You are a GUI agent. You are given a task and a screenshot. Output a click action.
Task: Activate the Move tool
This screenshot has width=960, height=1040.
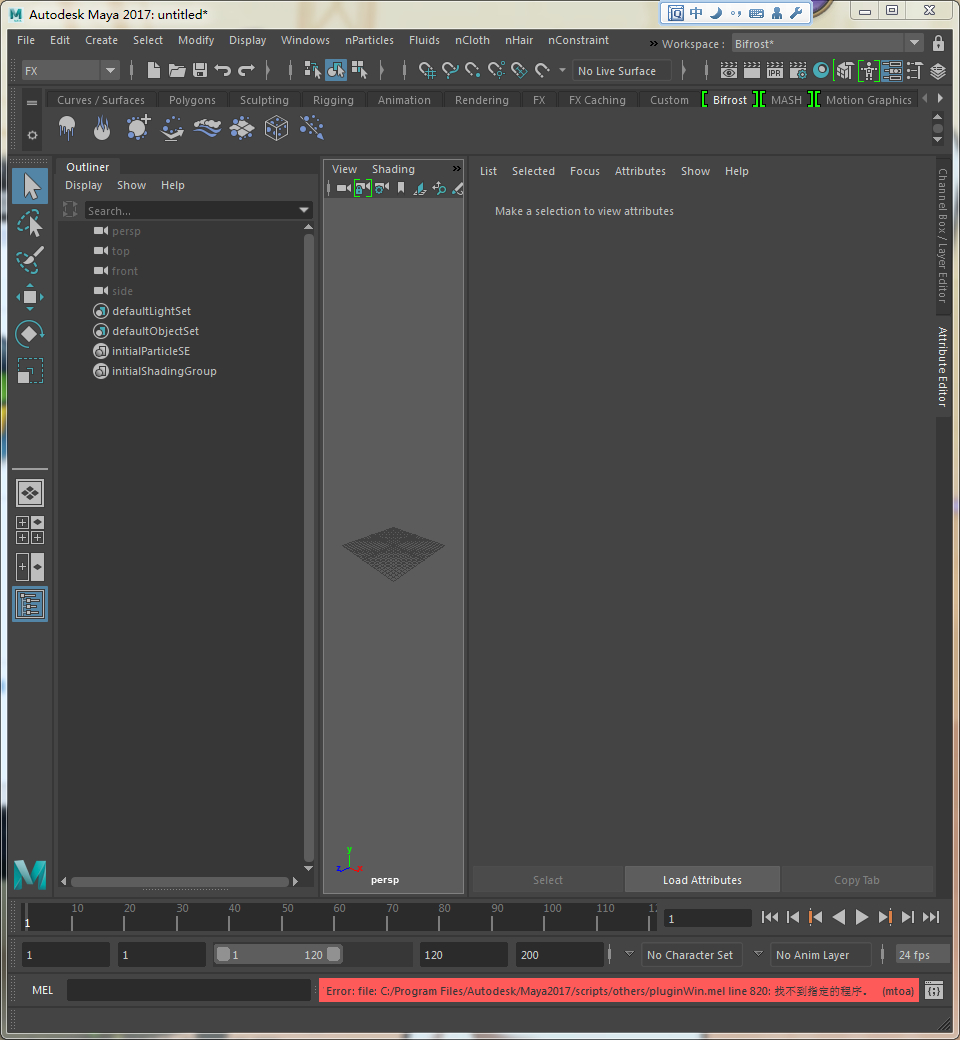pyautogui.click(x=30, y=296)
